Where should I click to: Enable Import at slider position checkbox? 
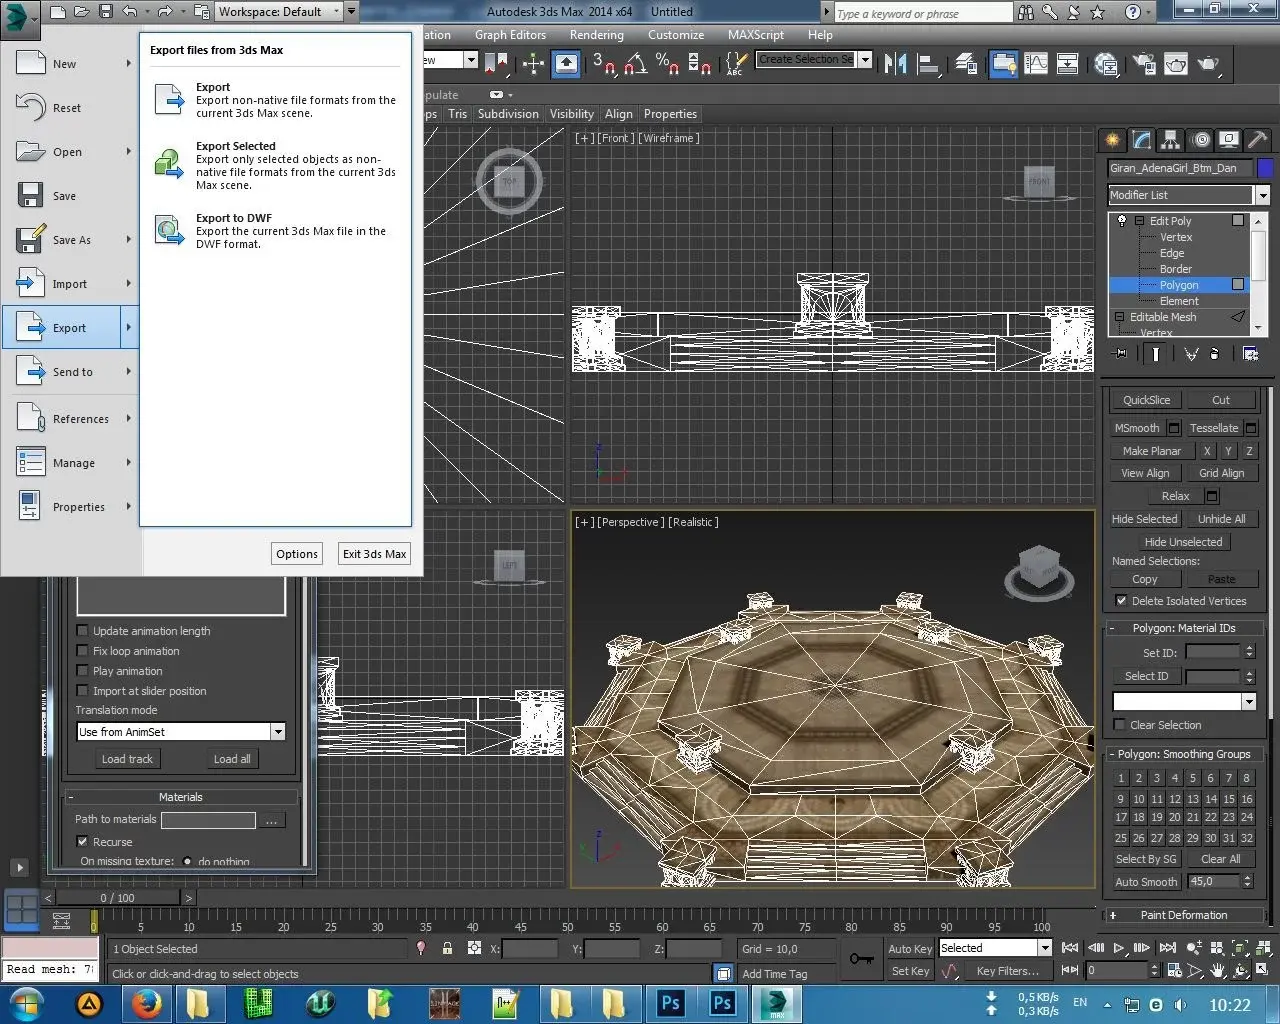[x=83, y=691]
